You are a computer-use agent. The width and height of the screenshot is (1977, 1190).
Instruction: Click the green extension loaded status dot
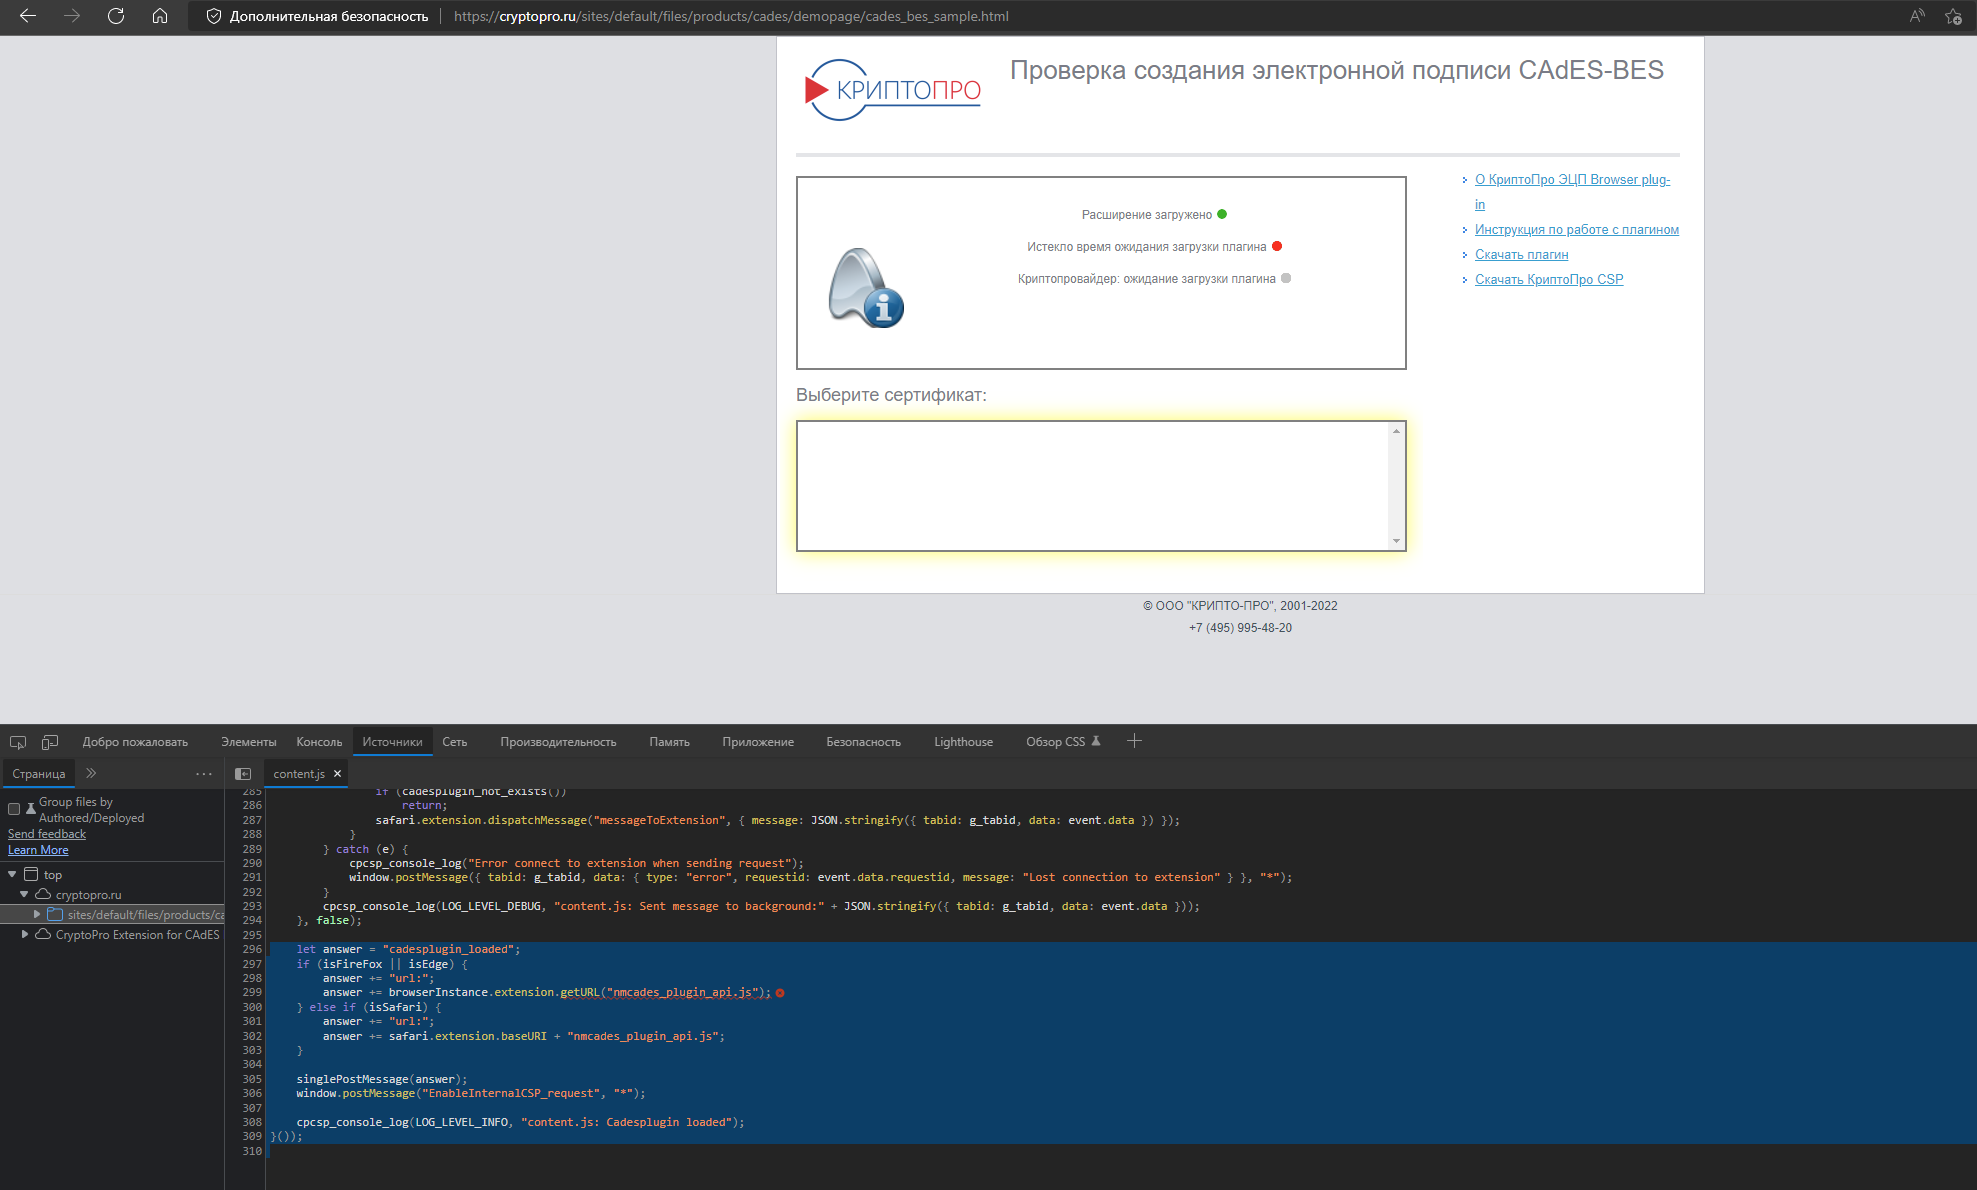[x=1222, y=214]
